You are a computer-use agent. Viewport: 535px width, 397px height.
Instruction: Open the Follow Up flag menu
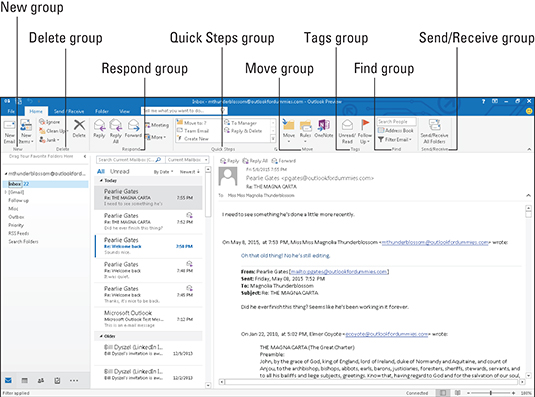pyautogui.click(x=365, y=132)
